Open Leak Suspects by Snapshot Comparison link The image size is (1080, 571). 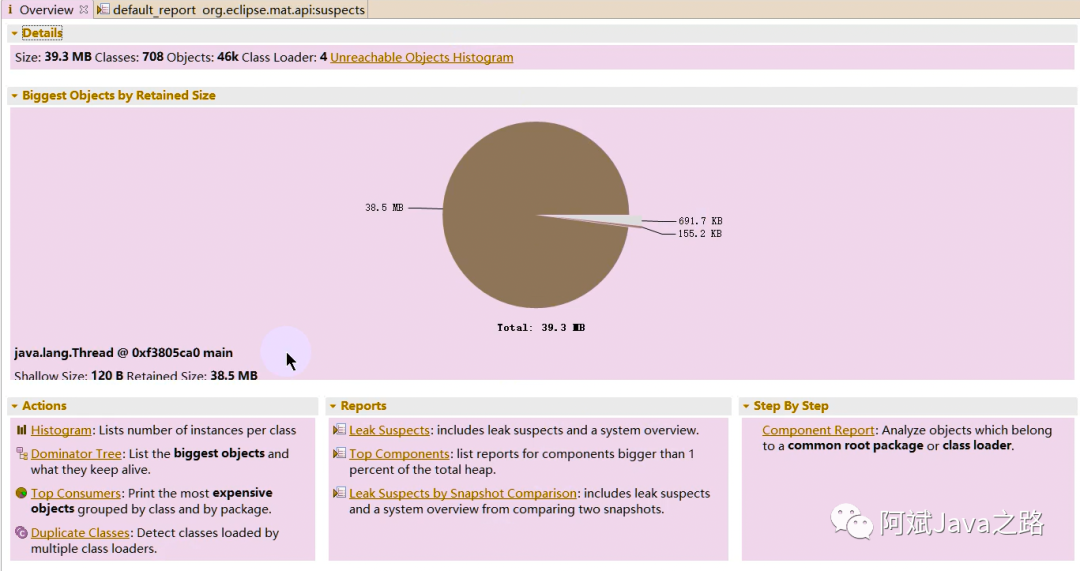[462, 493]
